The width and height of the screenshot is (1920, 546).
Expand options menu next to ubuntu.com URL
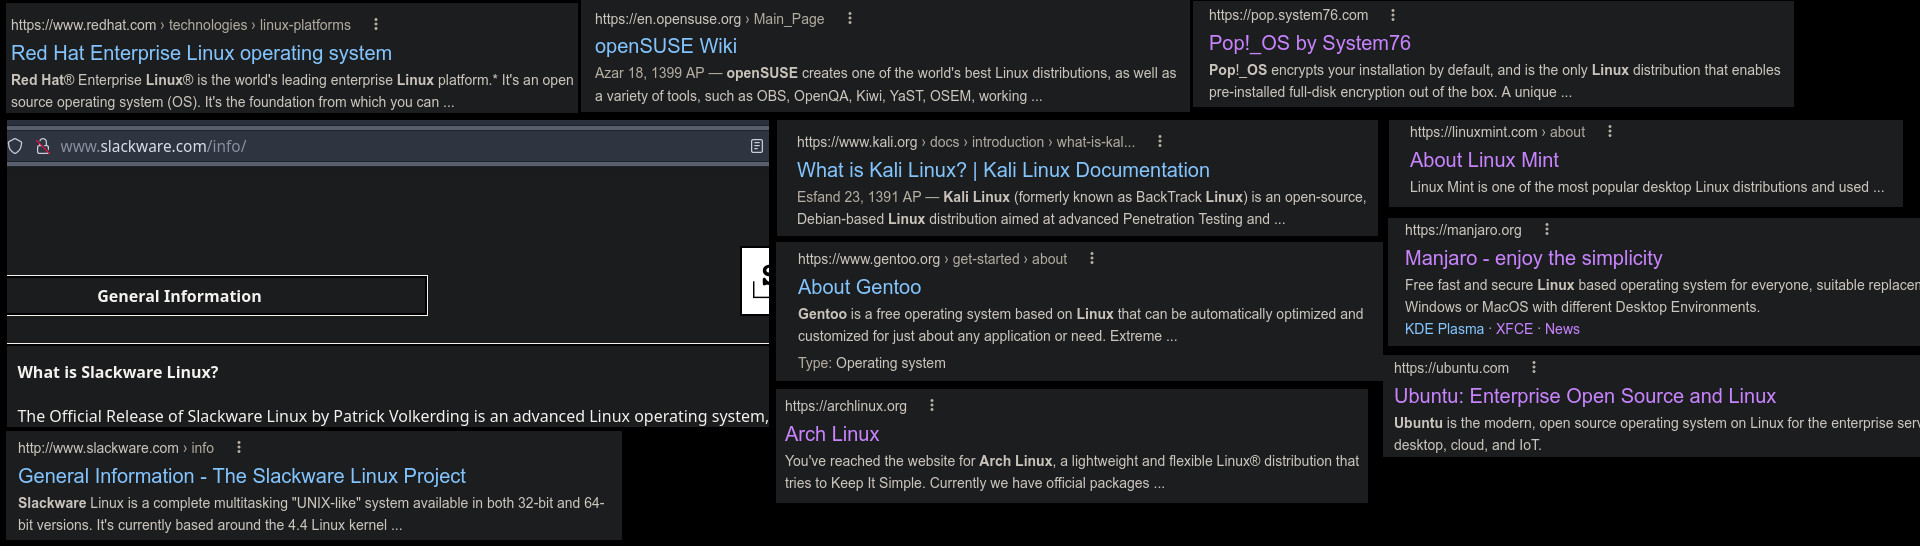pos(1534,368)
